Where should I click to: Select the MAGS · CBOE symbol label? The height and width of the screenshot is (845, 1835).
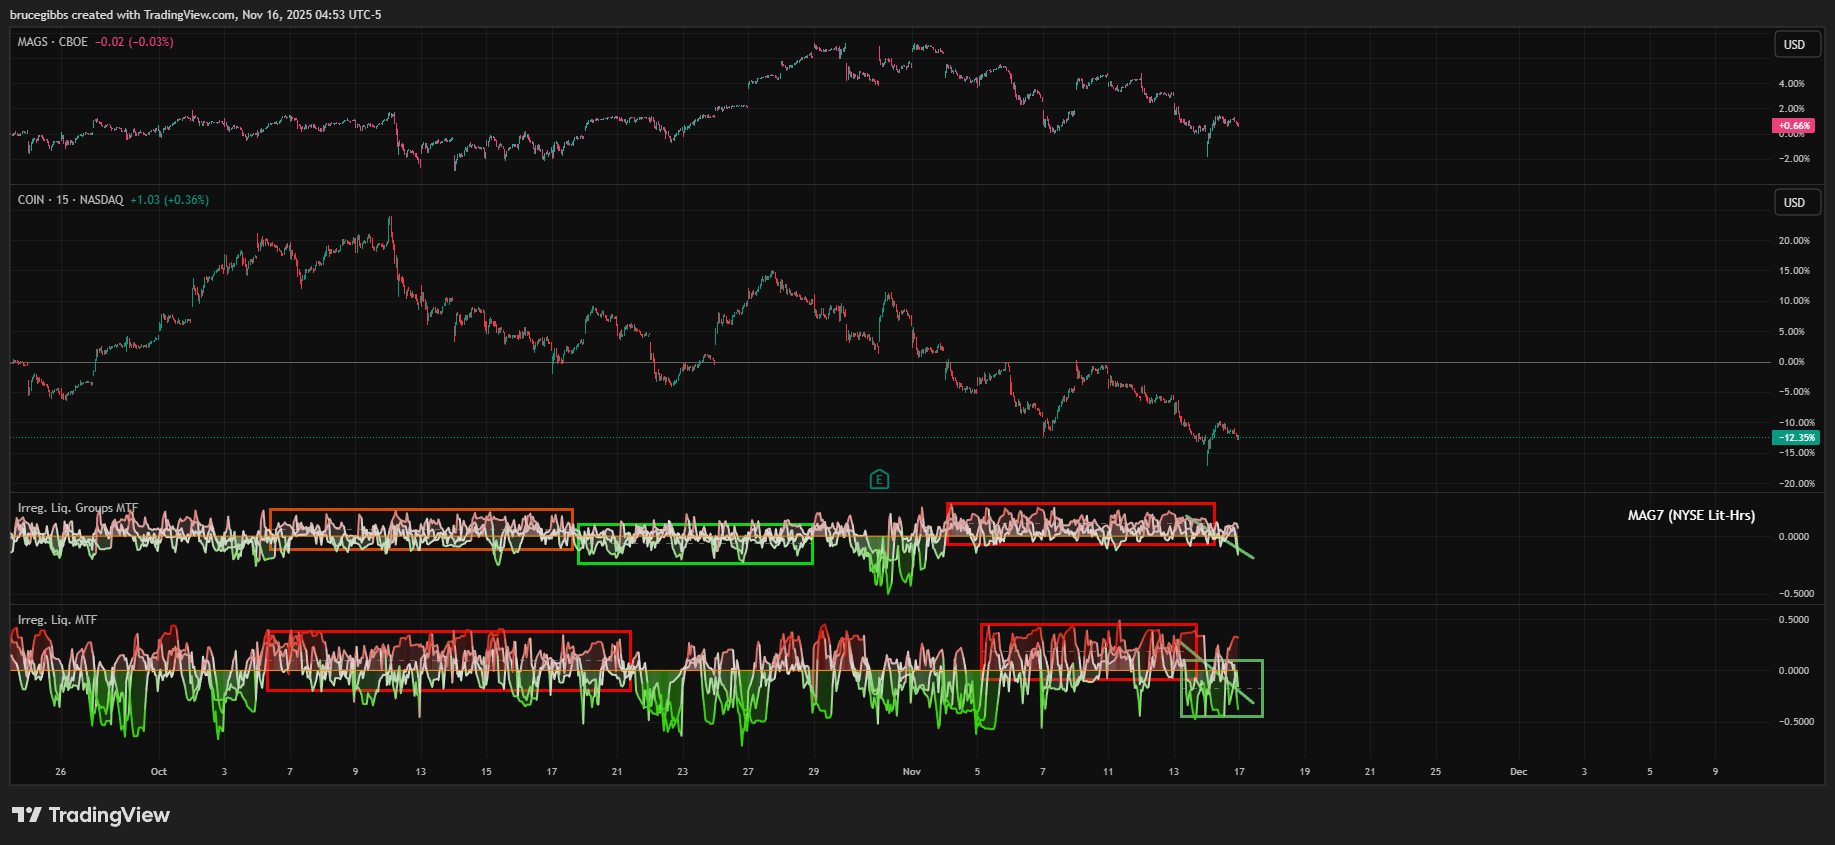coord(52,42)
